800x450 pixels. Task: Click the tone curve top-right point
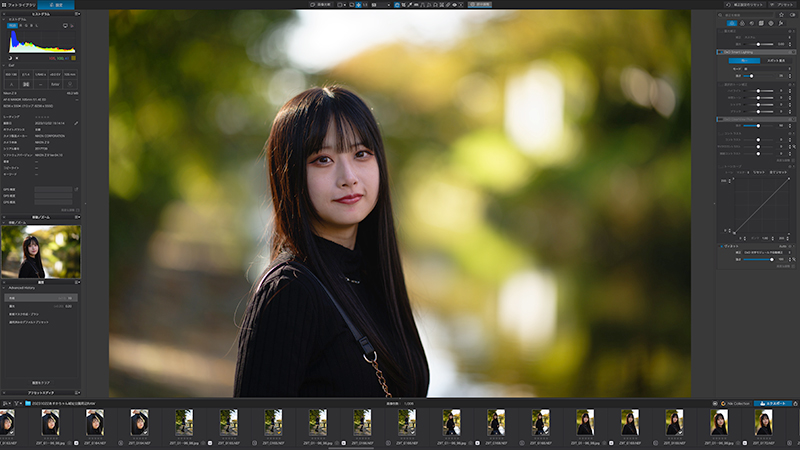click(x=789, y=179)
